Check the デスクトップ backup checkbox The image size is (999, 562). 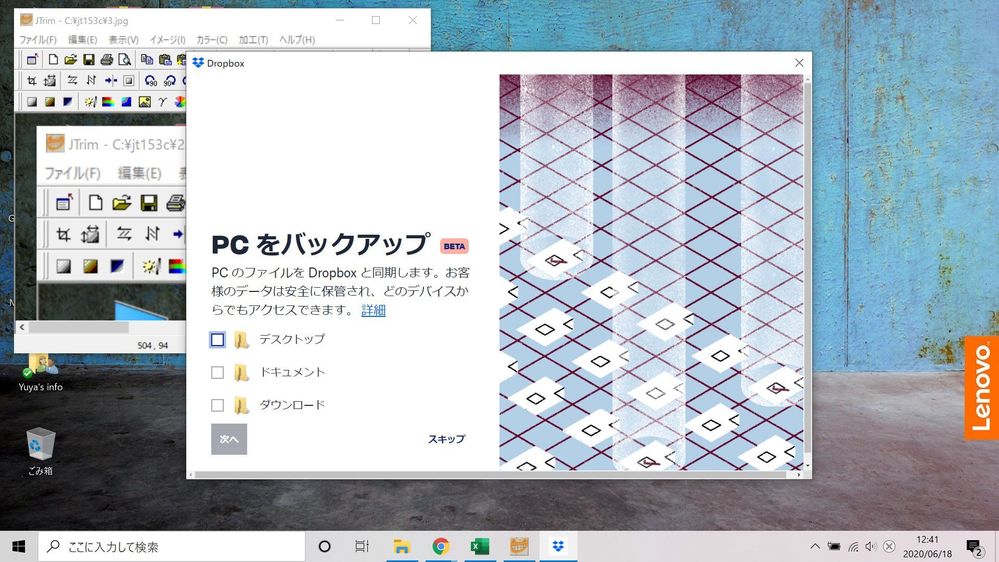click(217, 340)
